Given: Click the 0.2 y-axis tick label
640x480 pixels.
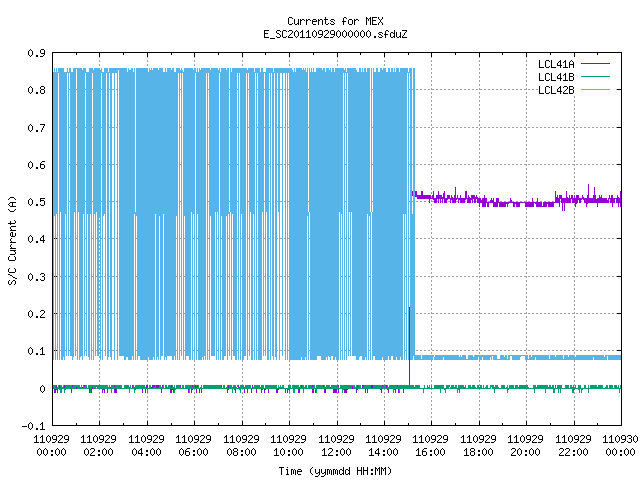Looking at the screenshot, I should 37,314.
